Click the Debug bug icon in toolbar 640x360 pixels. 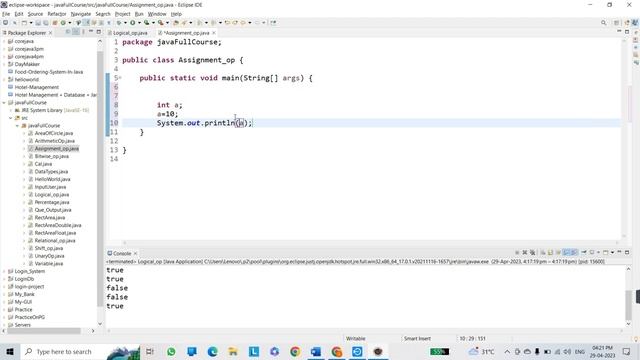[x=118, y=23]
